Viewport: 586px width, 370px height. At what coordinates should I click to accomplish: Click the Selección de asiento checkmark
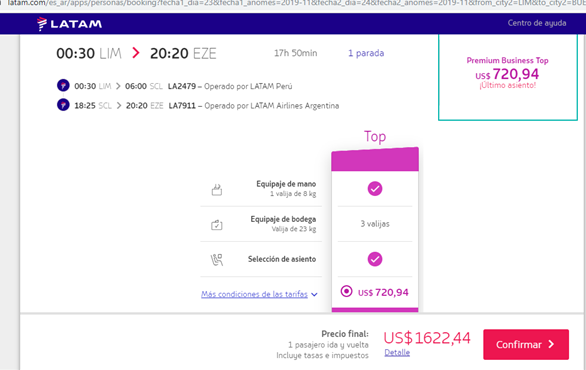tap(375, 259)
